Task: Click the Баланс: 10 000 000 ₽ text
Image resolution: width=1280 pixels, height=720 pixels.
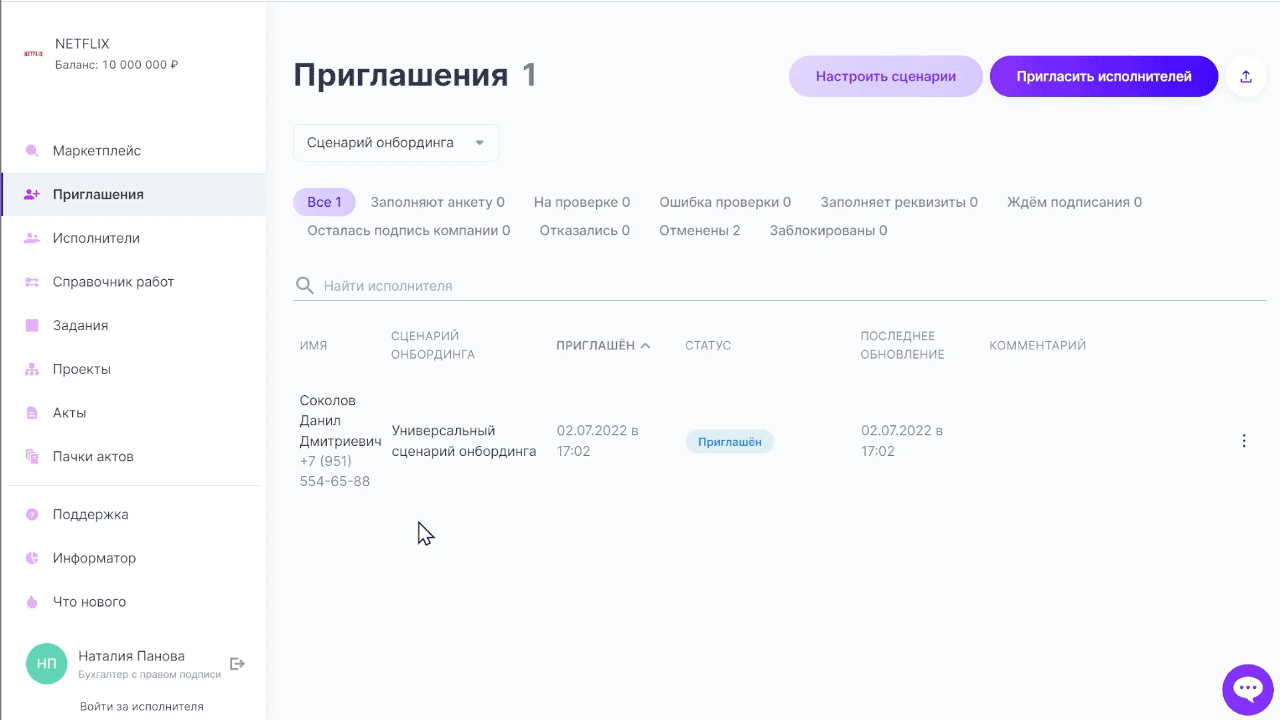Action: coord(117,64)
